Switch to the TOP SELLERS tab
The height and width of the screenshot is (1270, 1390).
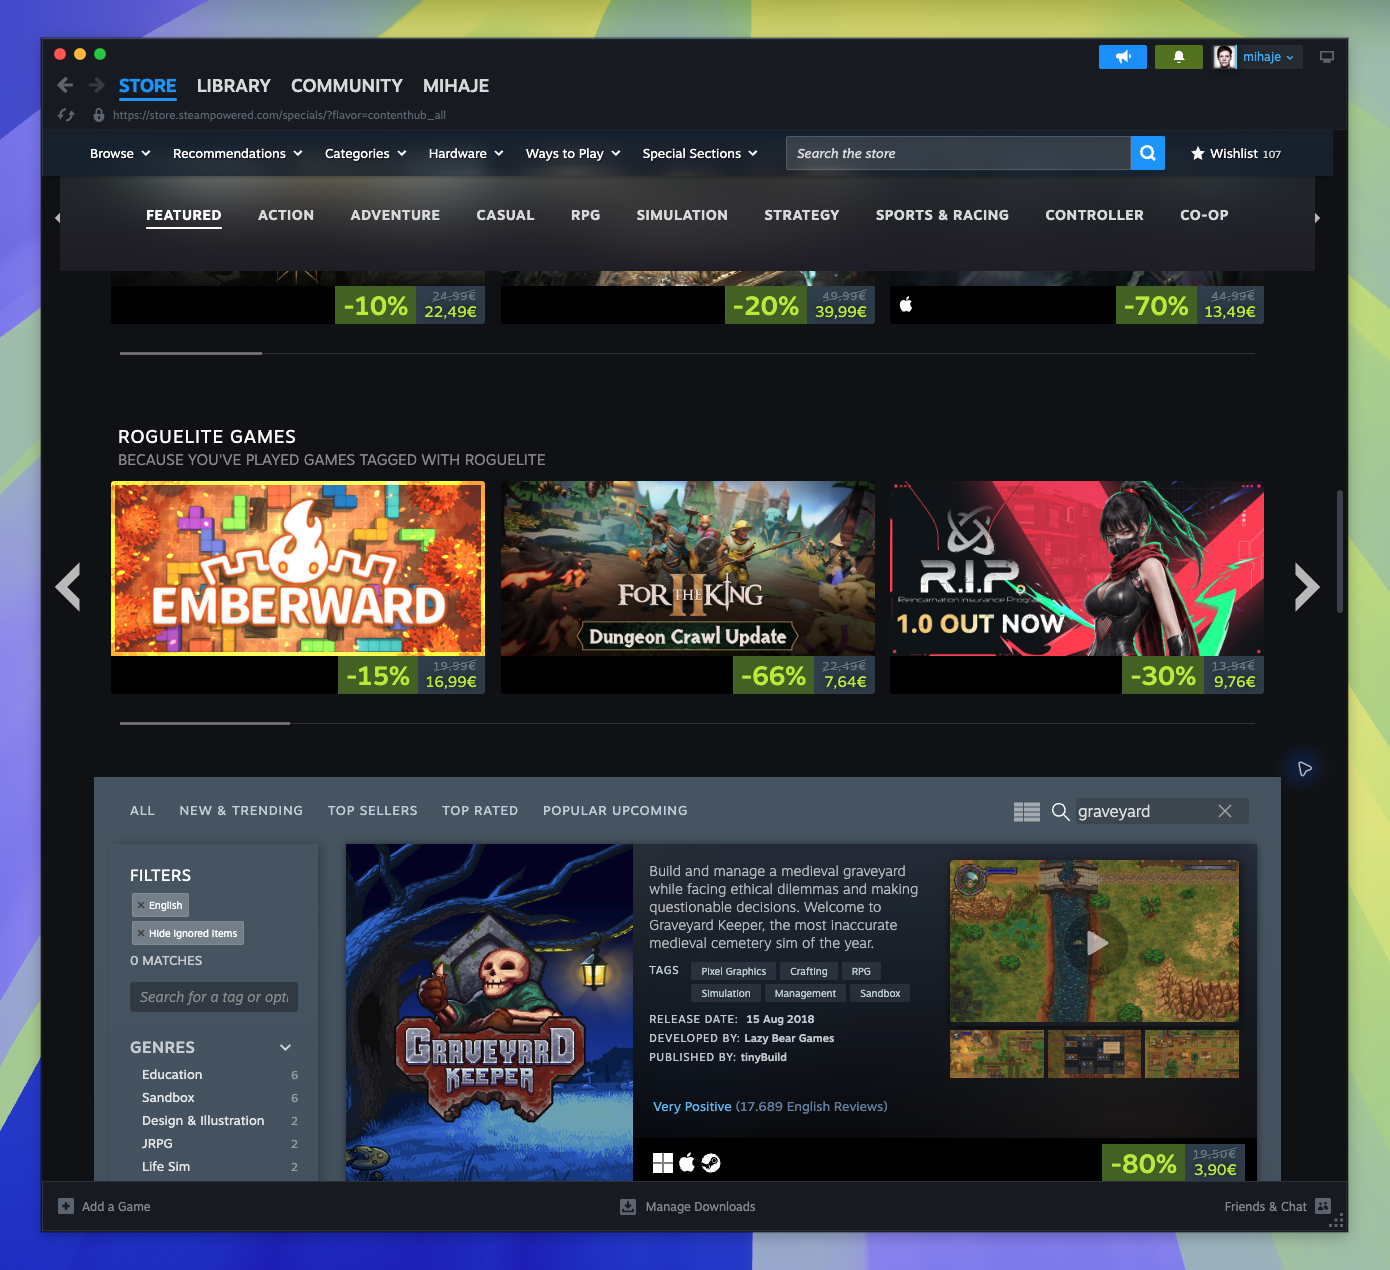point(373,811)
